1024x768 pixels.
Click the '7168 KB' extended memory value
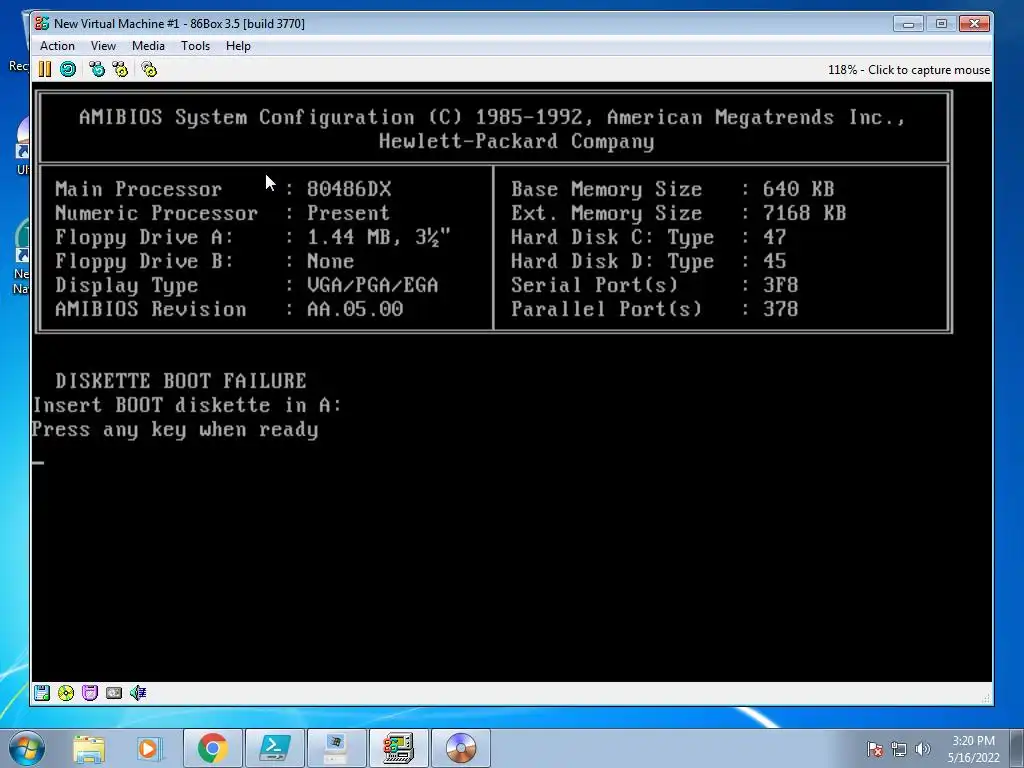pyautogui.click(x=805, y=213)
